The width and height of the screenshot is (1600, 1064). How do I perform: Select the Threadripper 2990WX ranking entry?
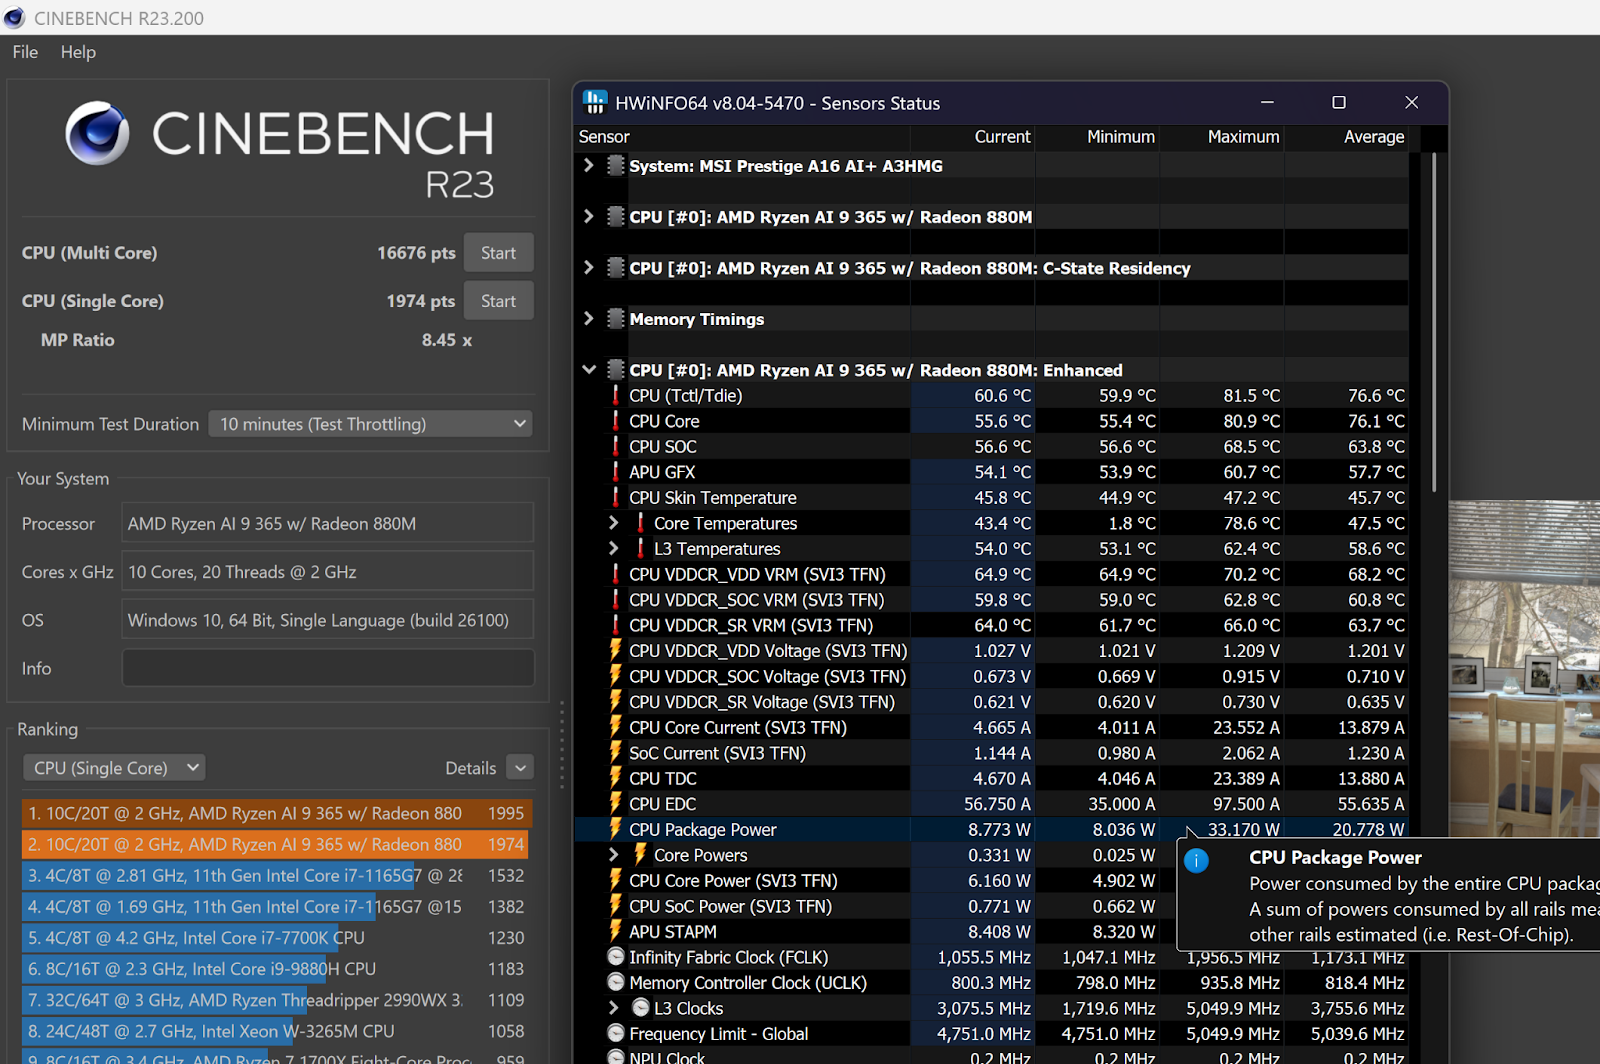click(277, 1000)
